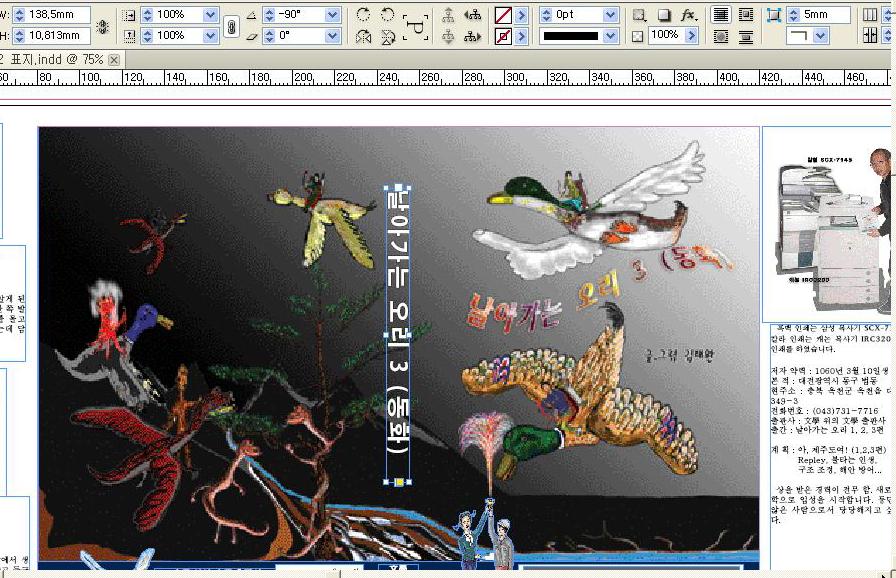Select the no text wrap option

pos(720,15)
